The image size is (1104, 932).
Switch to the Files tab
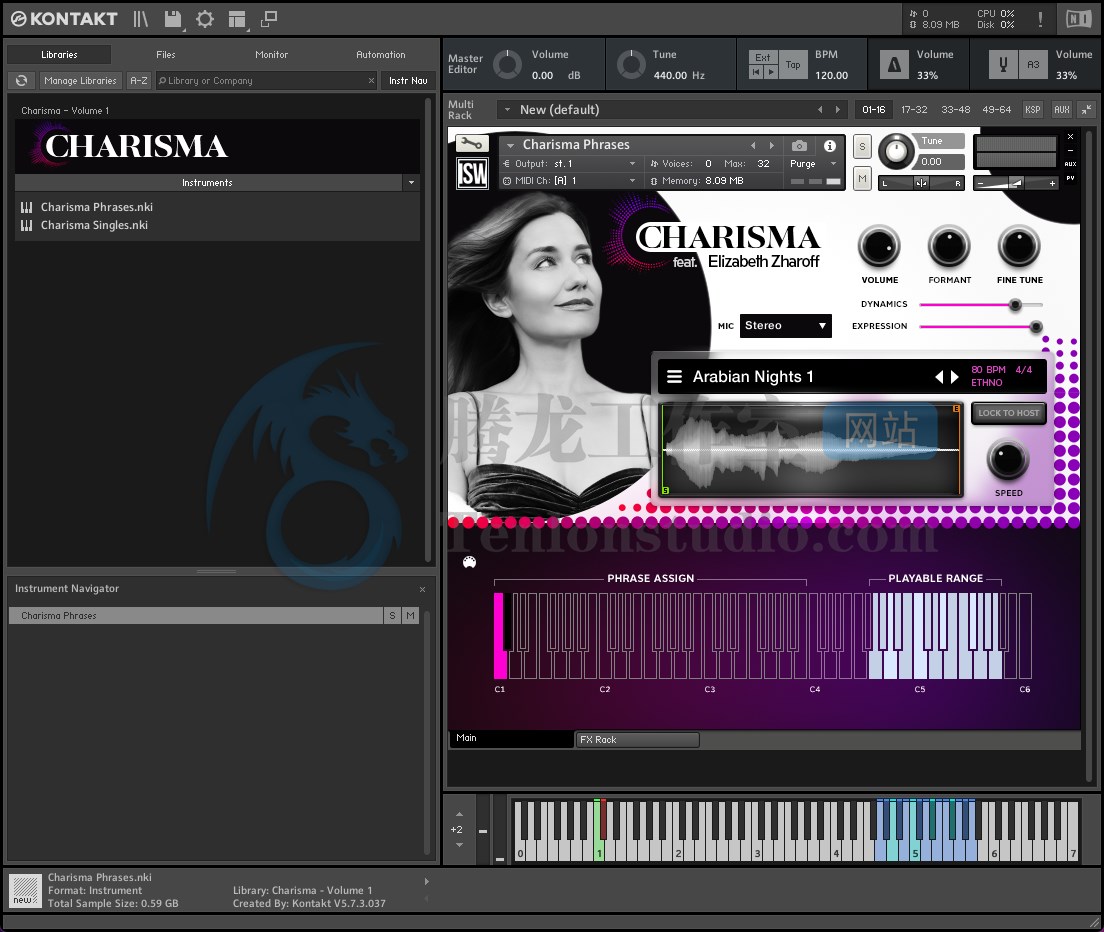165,54
